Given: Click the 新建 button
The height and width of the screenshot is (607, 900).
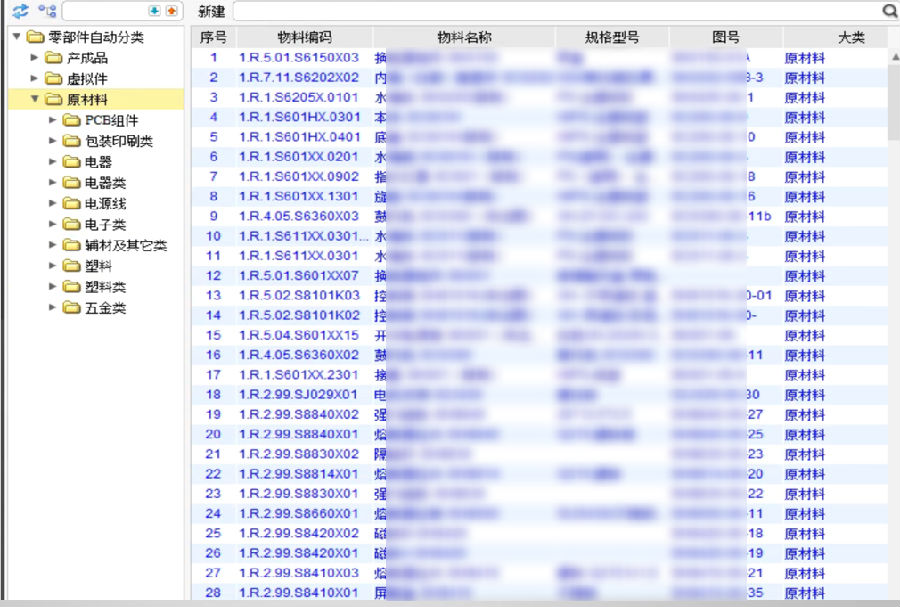Looking at the screenshot, I should tap(211, 11).
